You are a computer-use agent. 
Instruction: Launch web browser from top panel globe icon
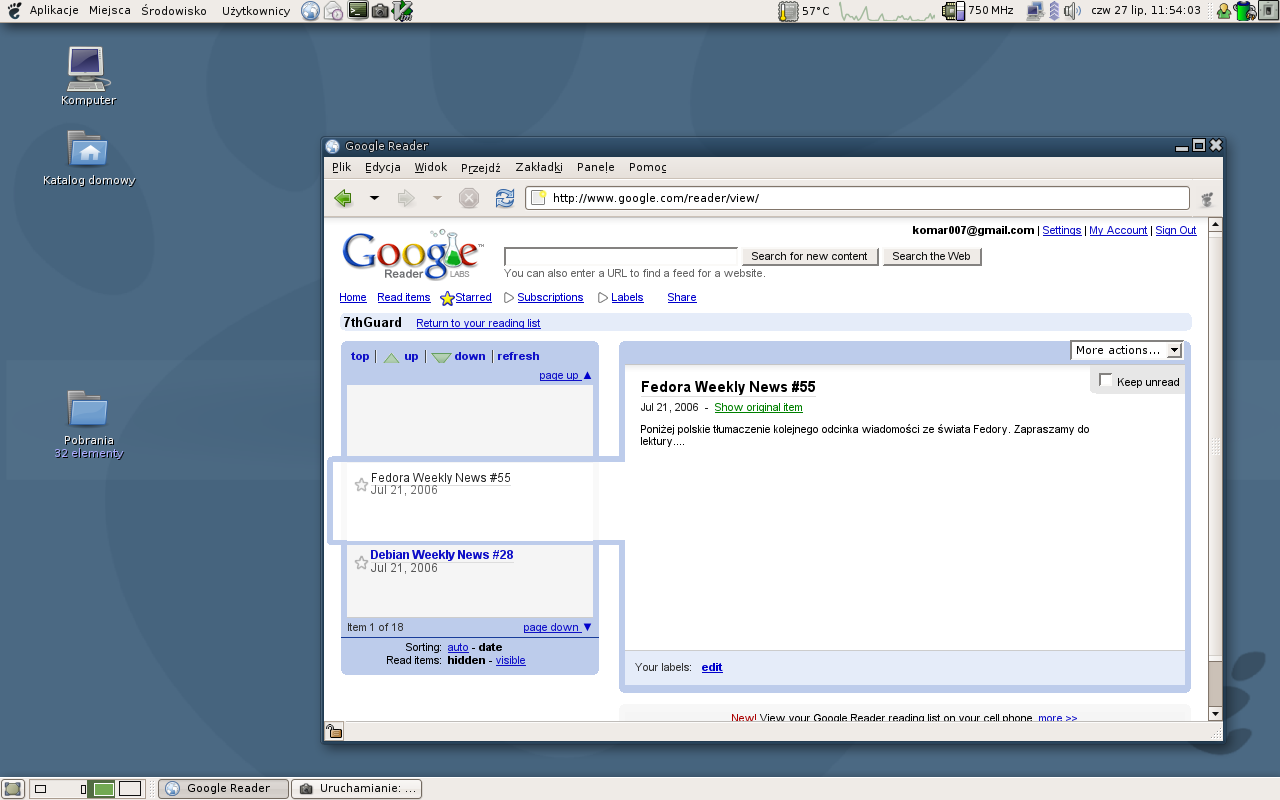[310, 11]
